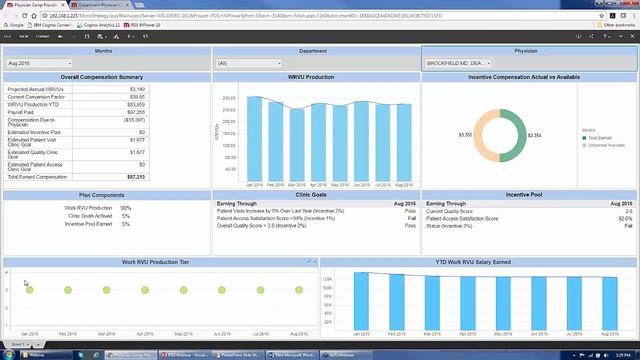
Task: Click the Total Earned green legend swatch
Action: [x=584, y=138]
